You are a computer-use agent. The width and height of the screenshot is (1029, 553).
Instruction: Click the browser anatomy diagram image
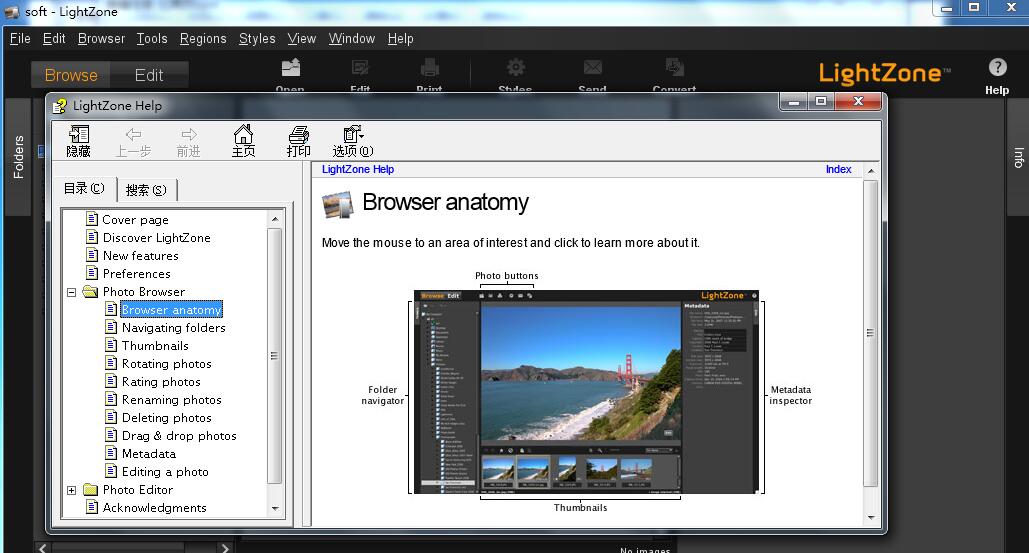(586, 392)
